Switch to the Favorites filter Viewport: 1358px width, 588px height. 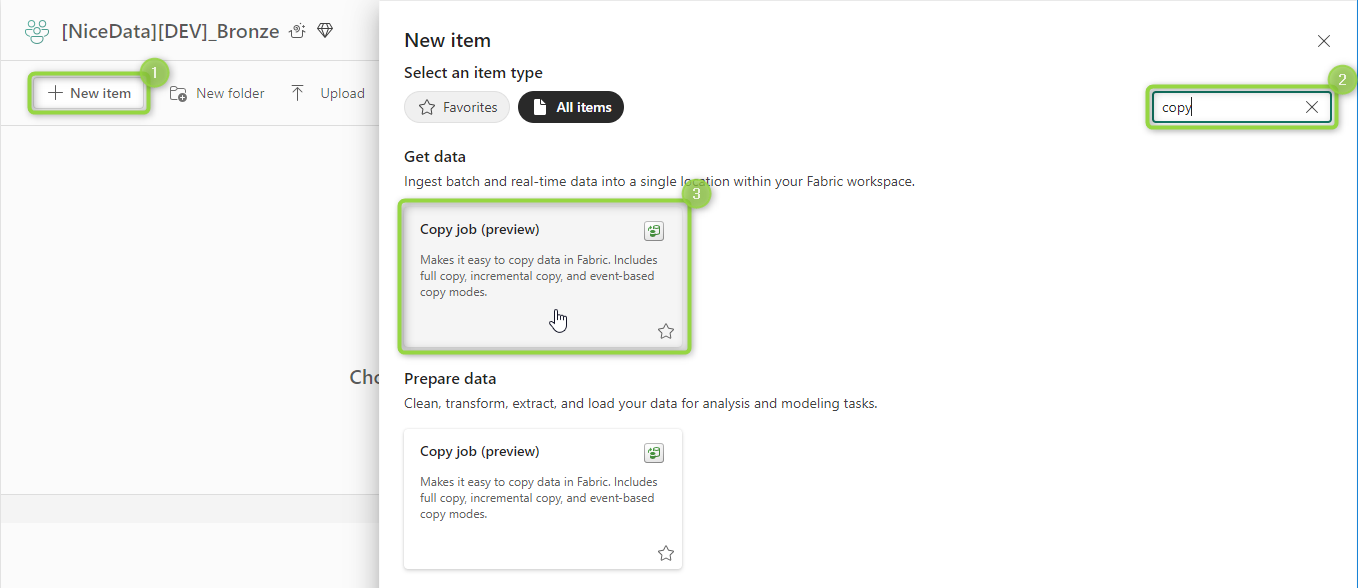coord(457,107)
